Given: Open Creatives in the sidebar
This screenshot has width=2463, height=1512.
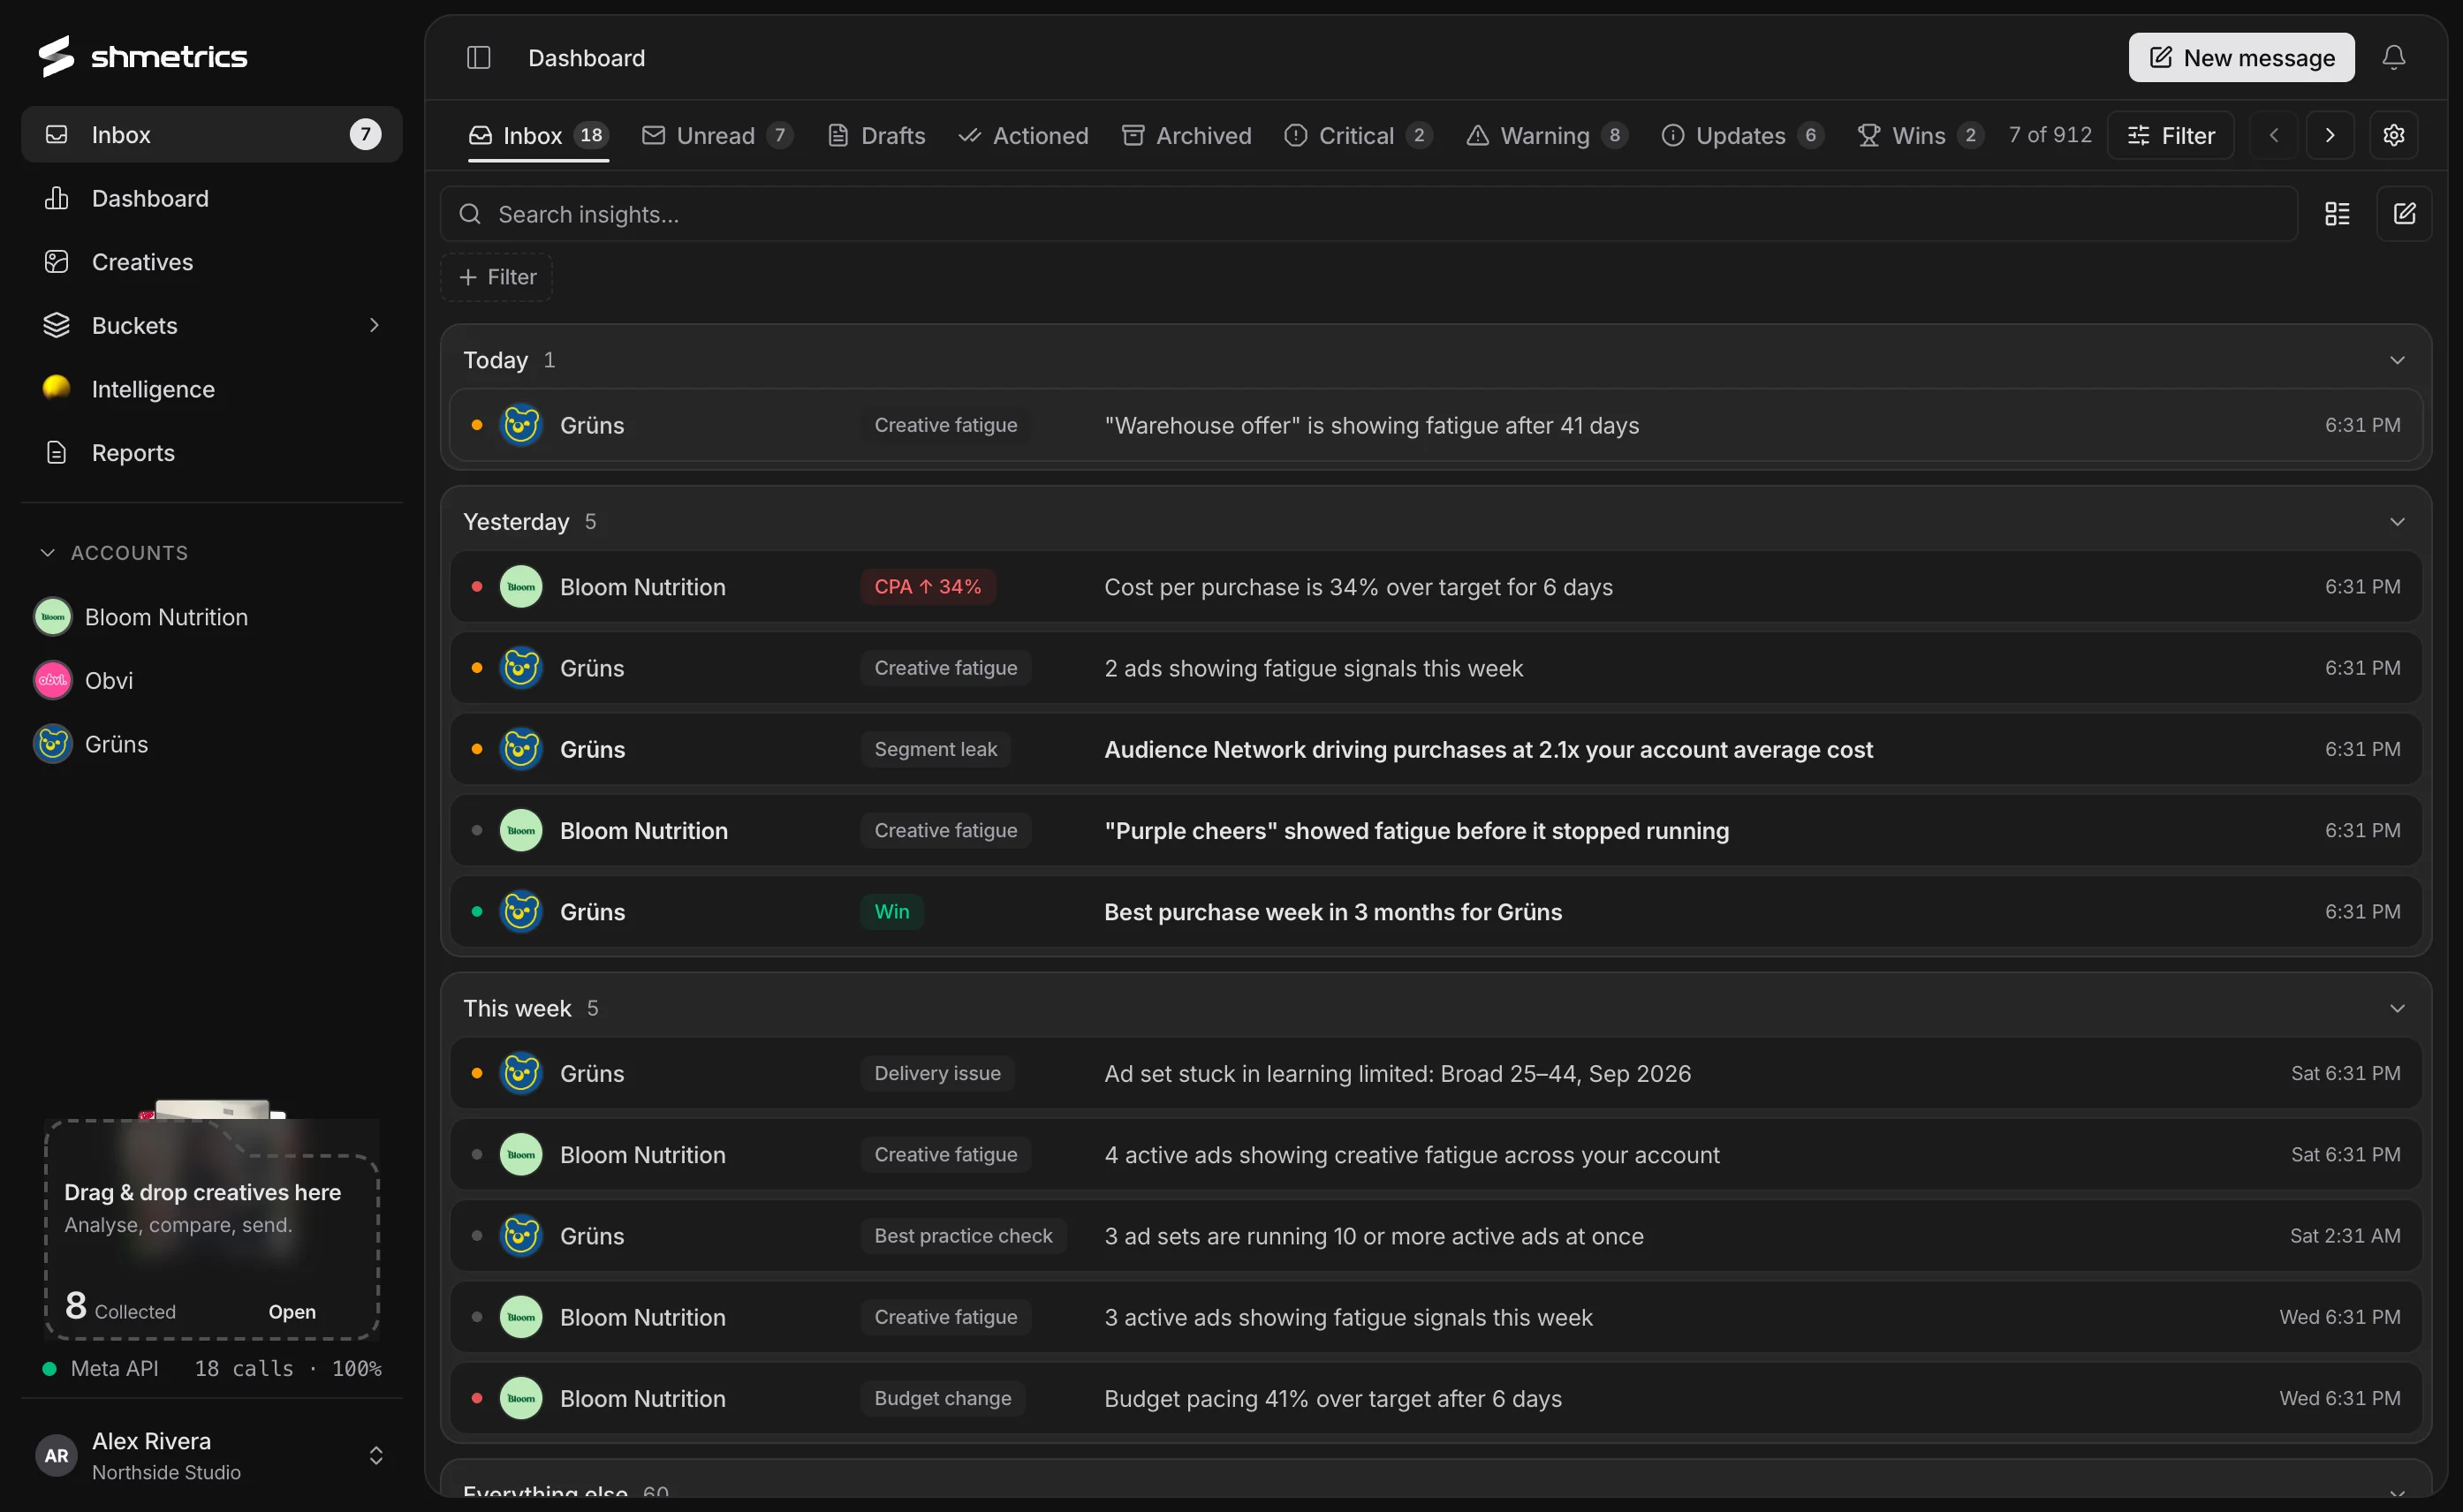Looking at the screenshot, I should click(x=212, y=262).
